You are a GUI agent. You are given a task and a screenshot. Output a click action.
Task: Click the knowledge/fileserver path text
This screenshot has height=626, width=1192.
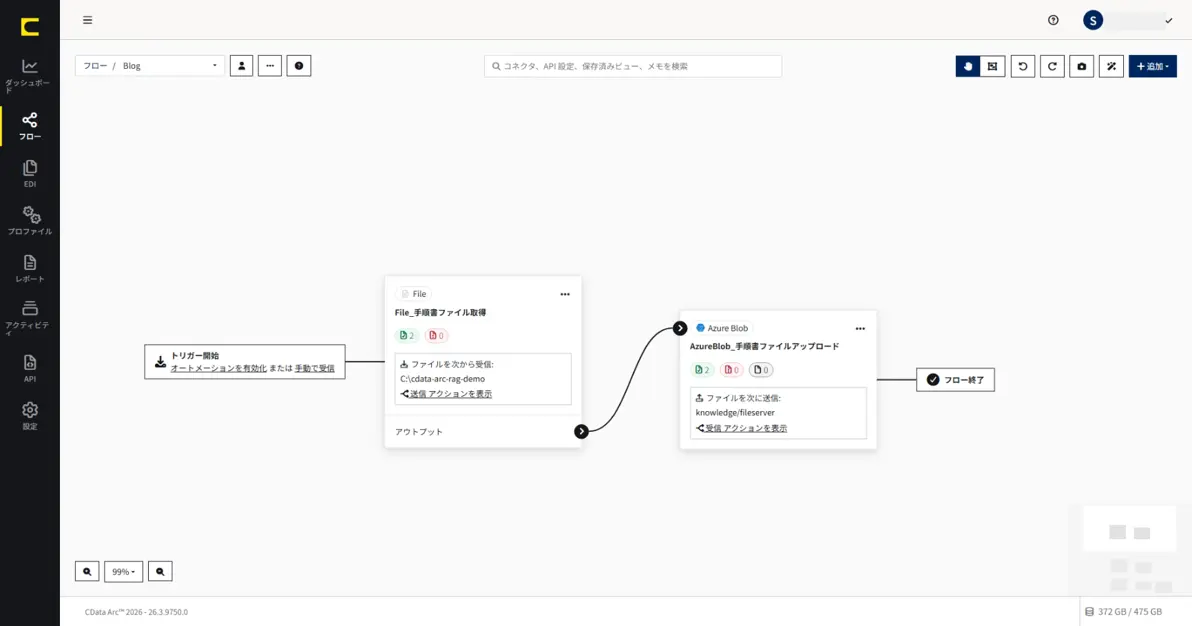(x=735, y=412)
